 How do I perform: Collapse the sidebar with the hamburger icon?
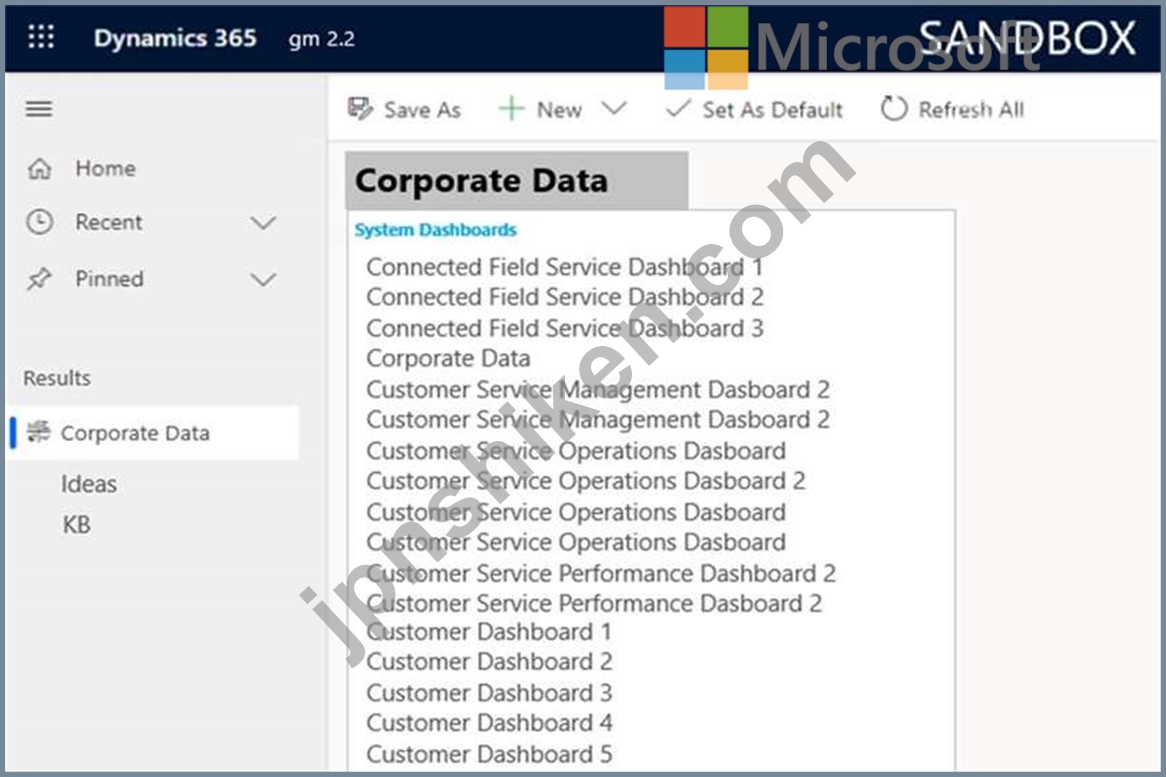[39, 109]
